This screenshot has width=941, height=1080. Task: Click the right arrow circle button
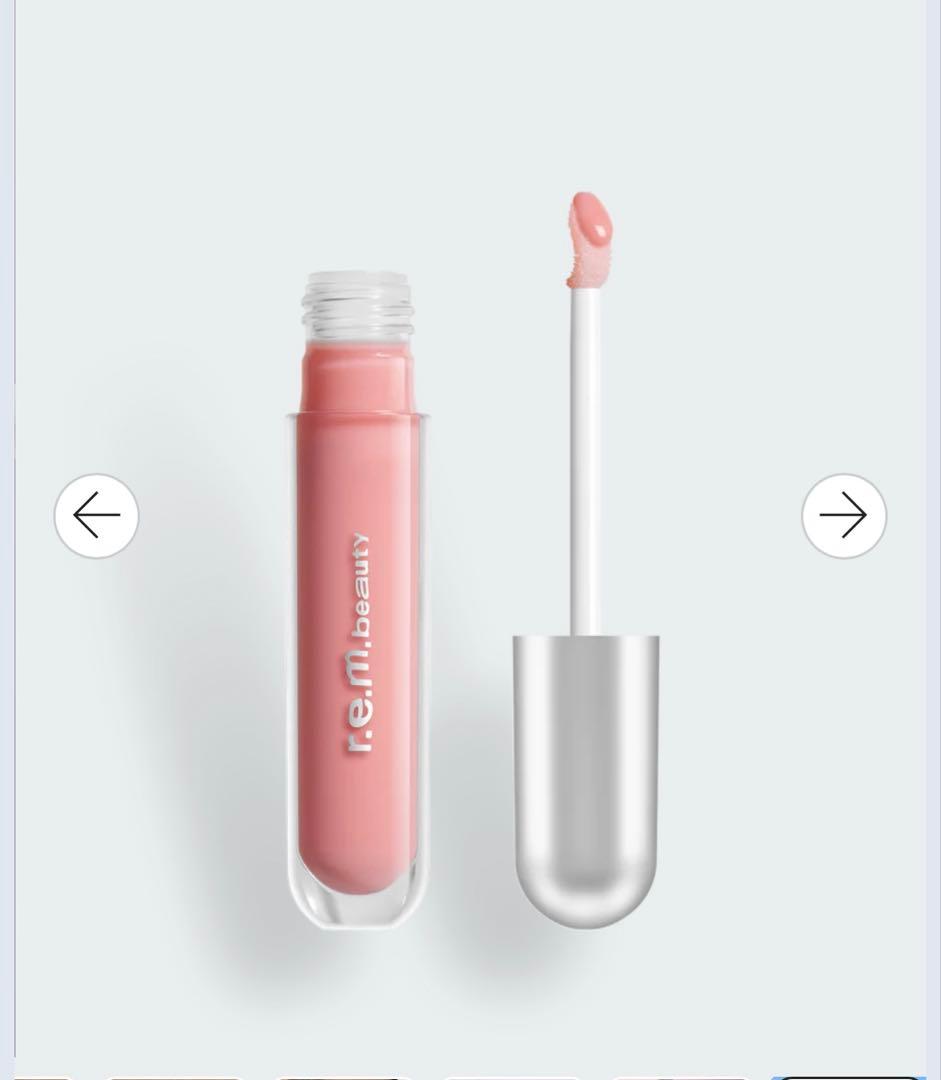click(x=844, y=515)
